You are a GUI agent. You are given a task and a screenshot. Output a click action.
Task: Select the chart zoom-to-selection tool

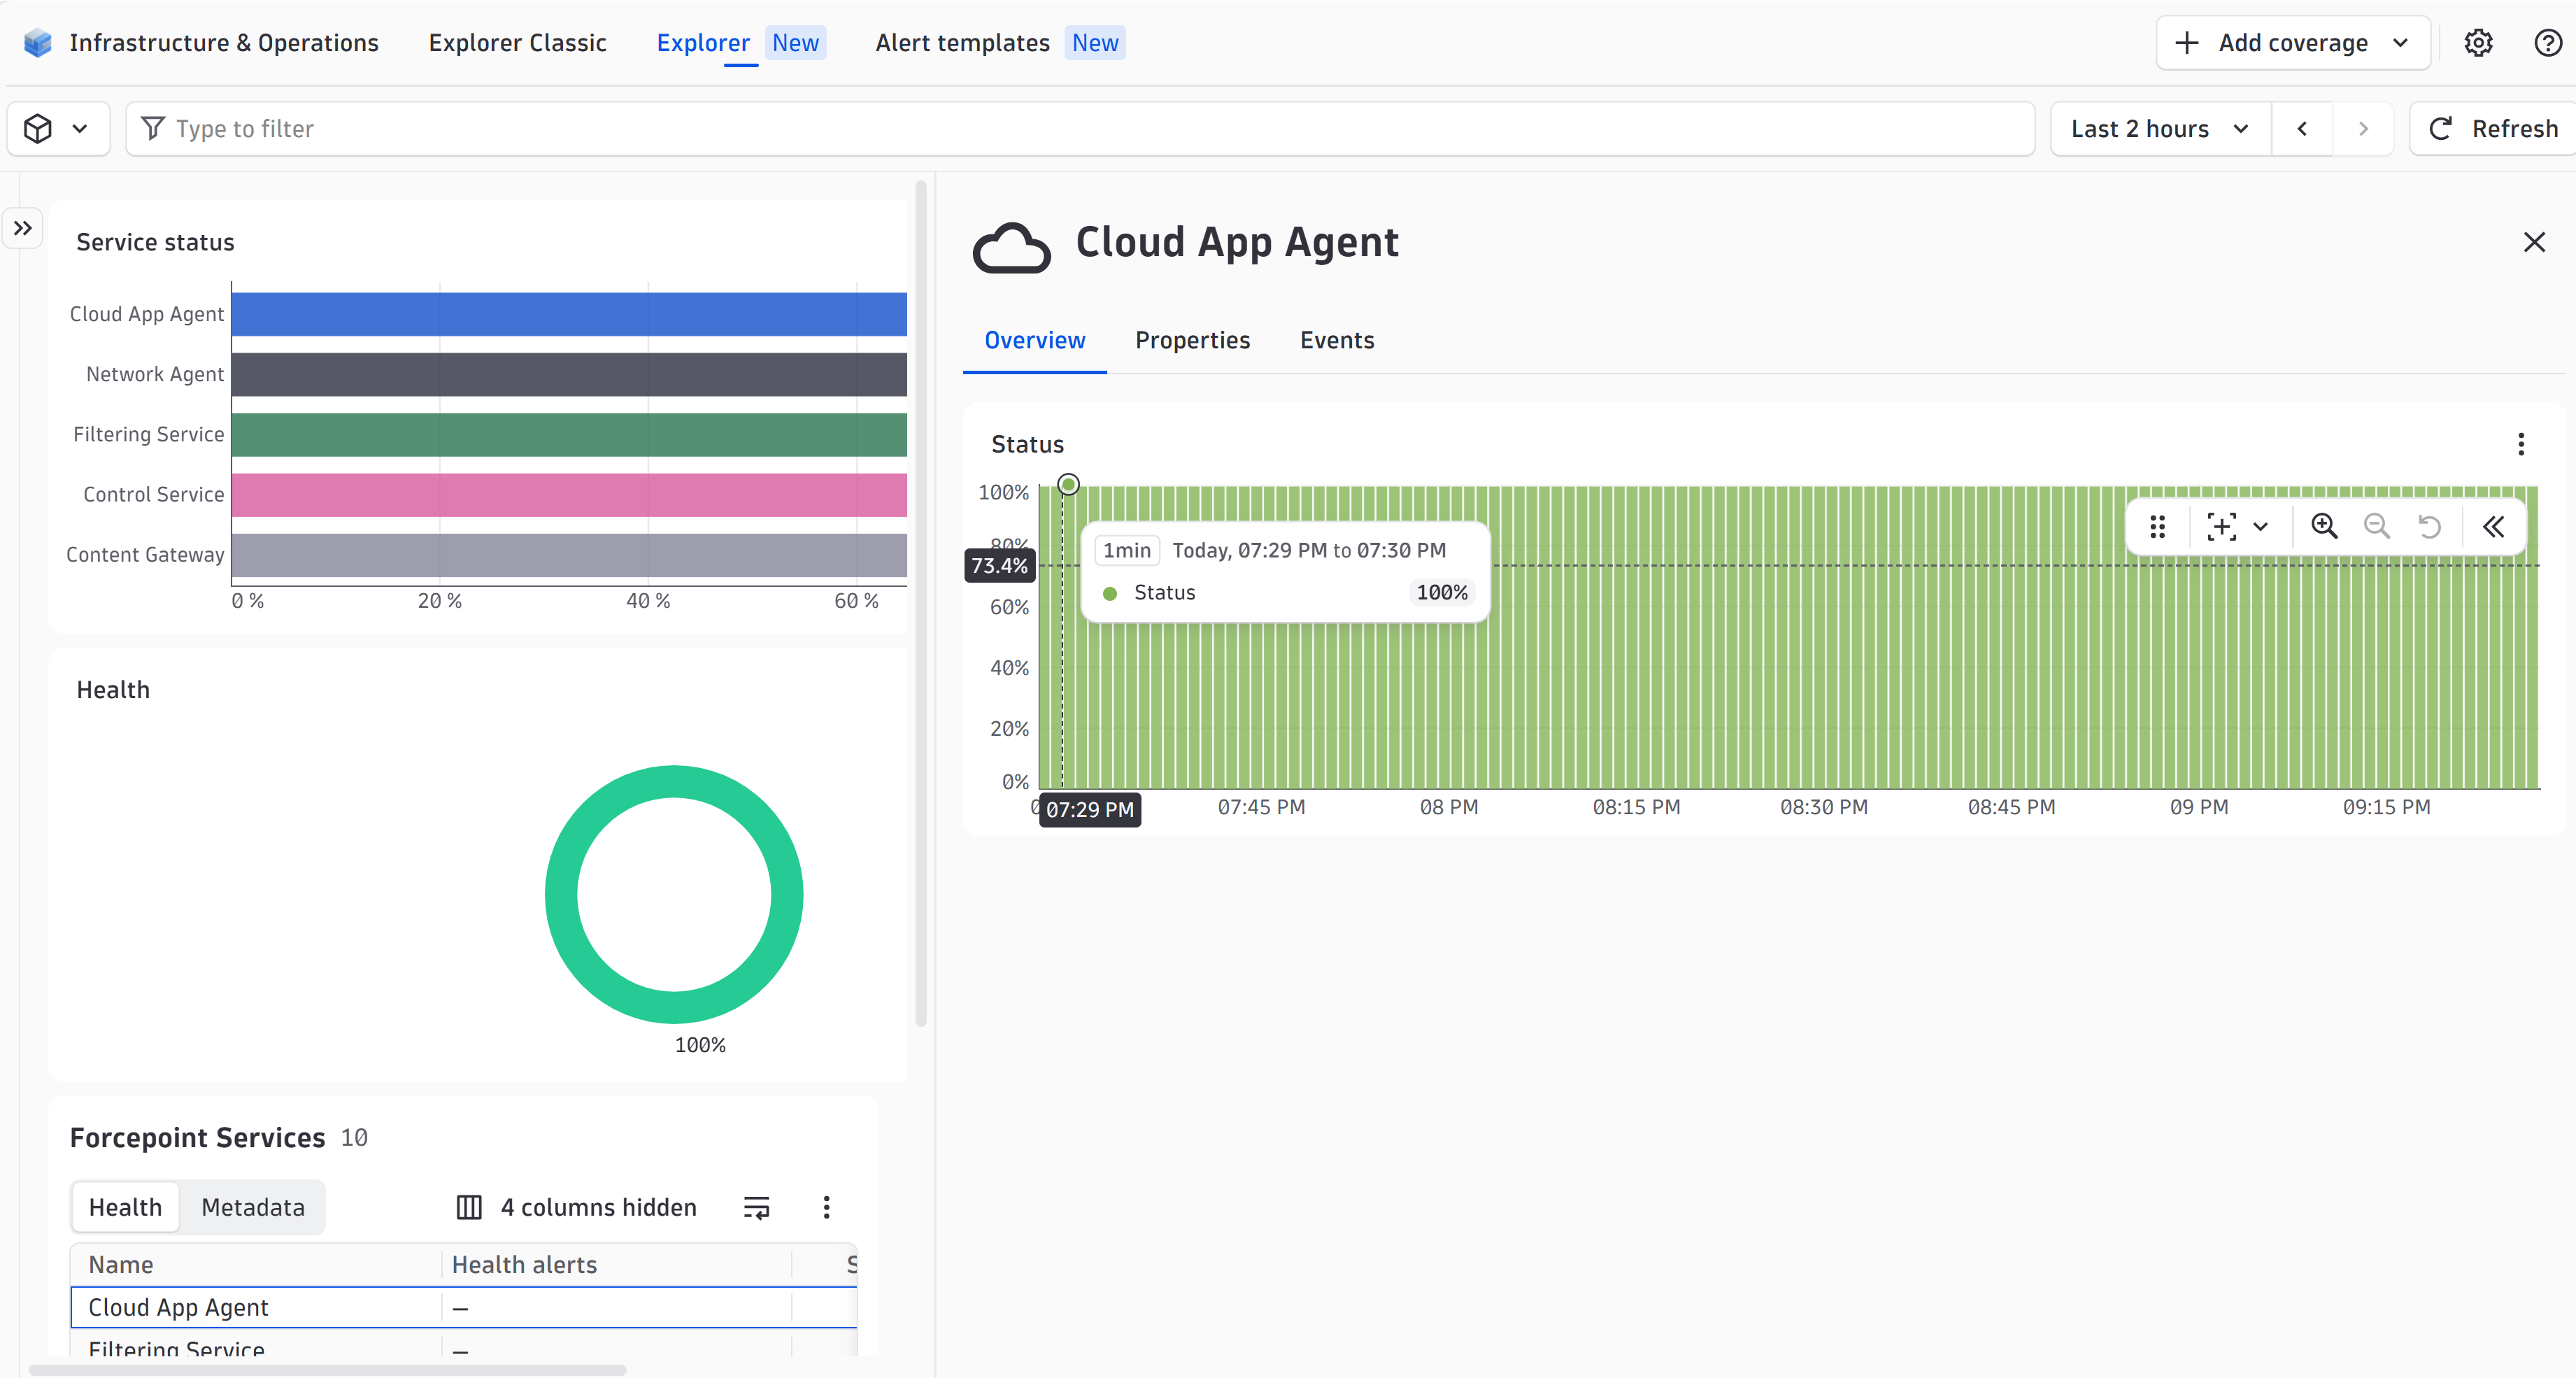(x=2221, y=526)
